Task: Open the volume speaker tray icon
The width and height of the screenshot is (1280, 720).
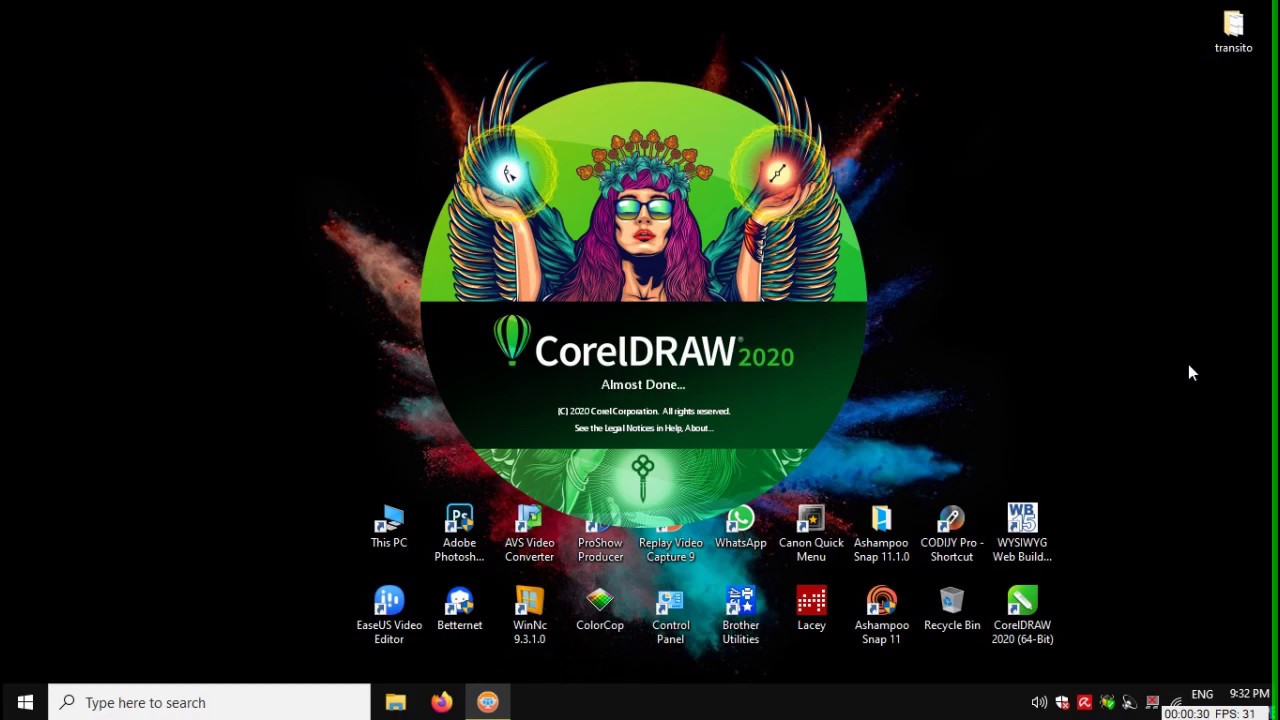Action: coord(1039,702)
